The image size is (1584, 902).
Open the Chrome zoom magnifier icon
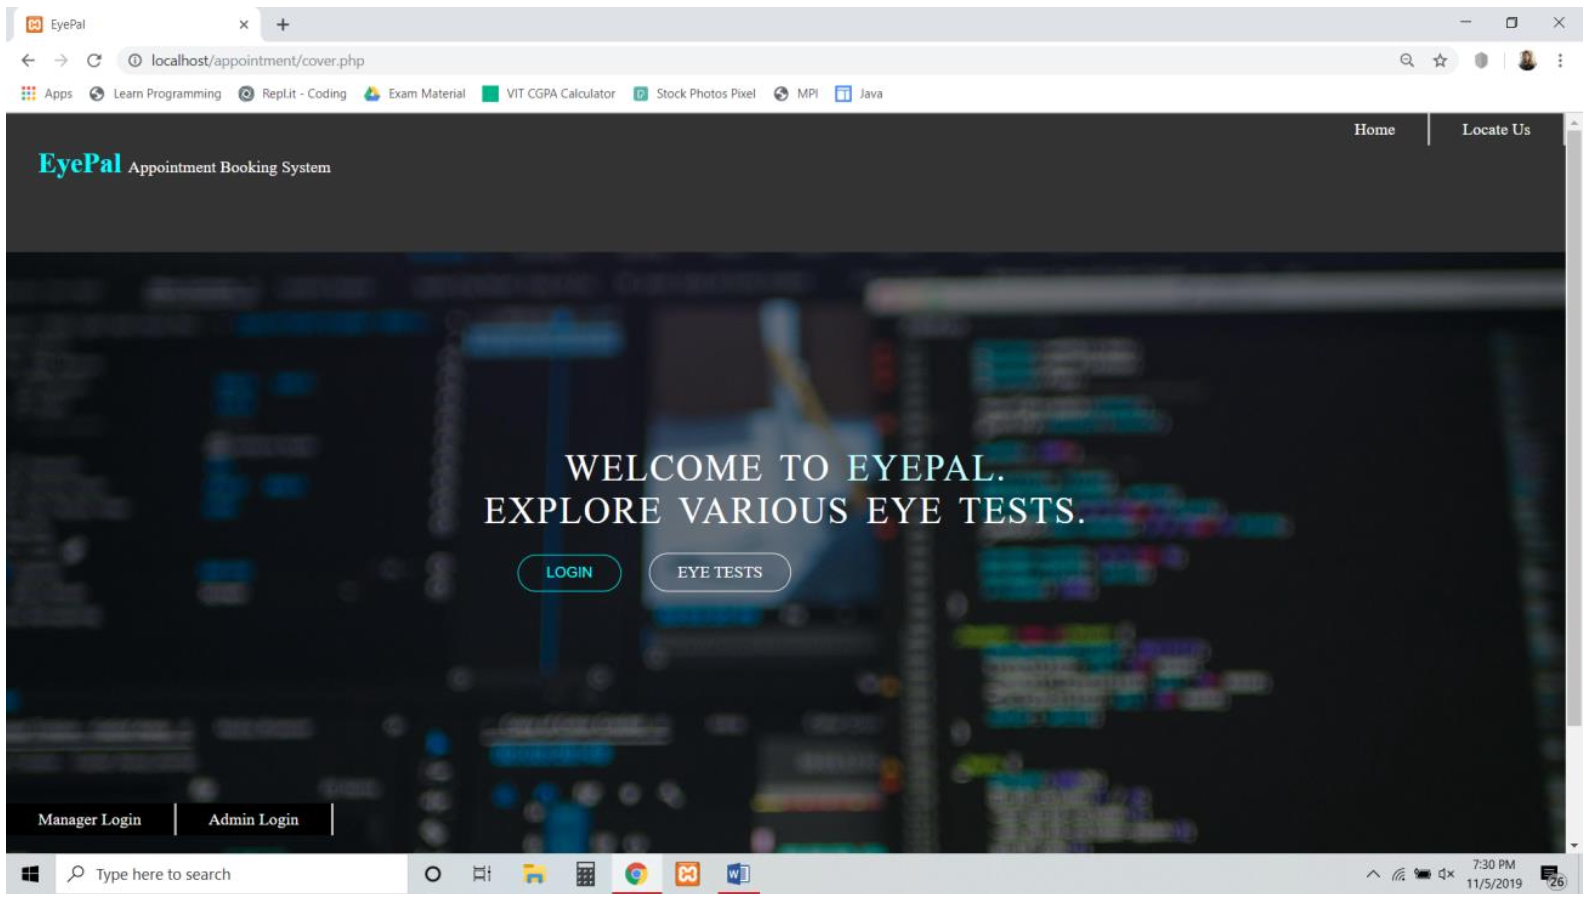click(1407, 61)
